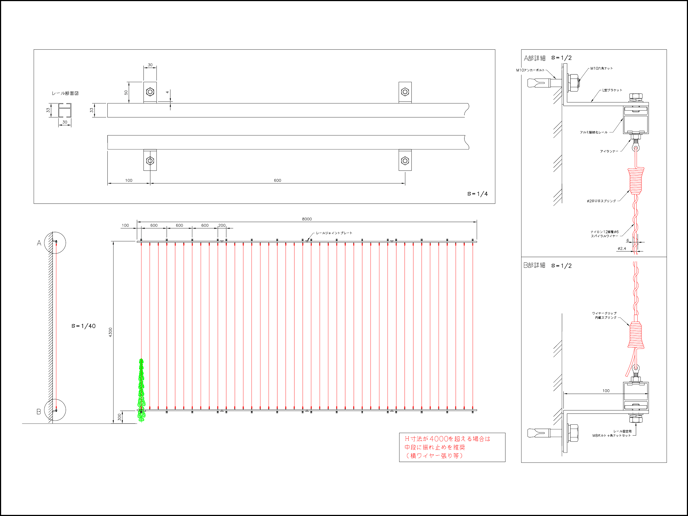Click the 'S=1/40' scale label
Viewport: 688px width, 516px height.
[83, 326]
